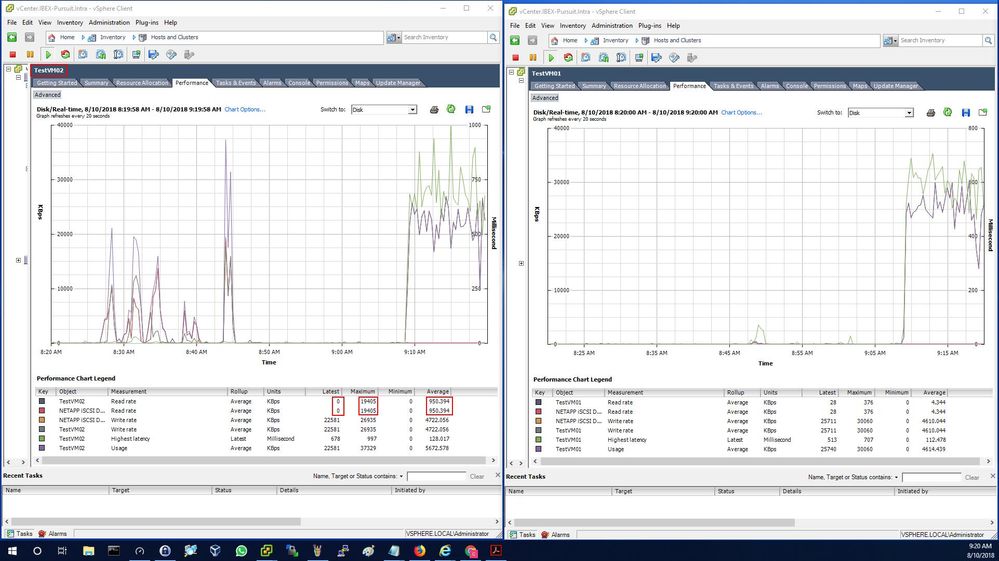Viewport: 999px width, 561px height.
Task: Open Snapshot Manager icon in TestVM01 window
Action: (621, 58)
